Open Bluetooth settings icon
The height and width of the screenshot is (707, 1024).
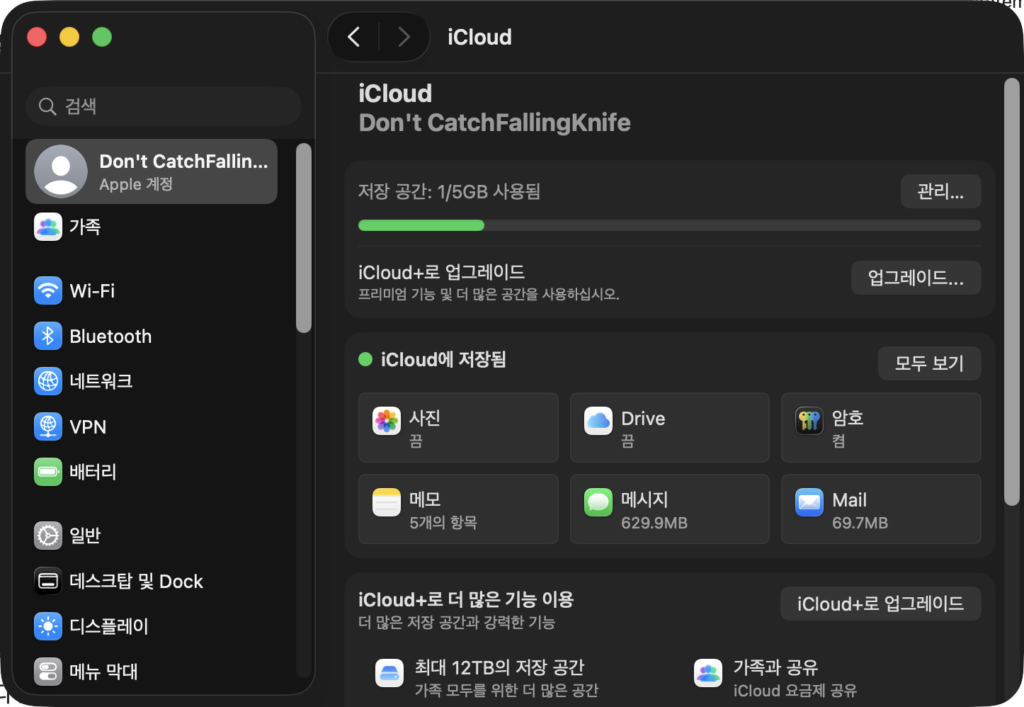(x=48, y=336)
